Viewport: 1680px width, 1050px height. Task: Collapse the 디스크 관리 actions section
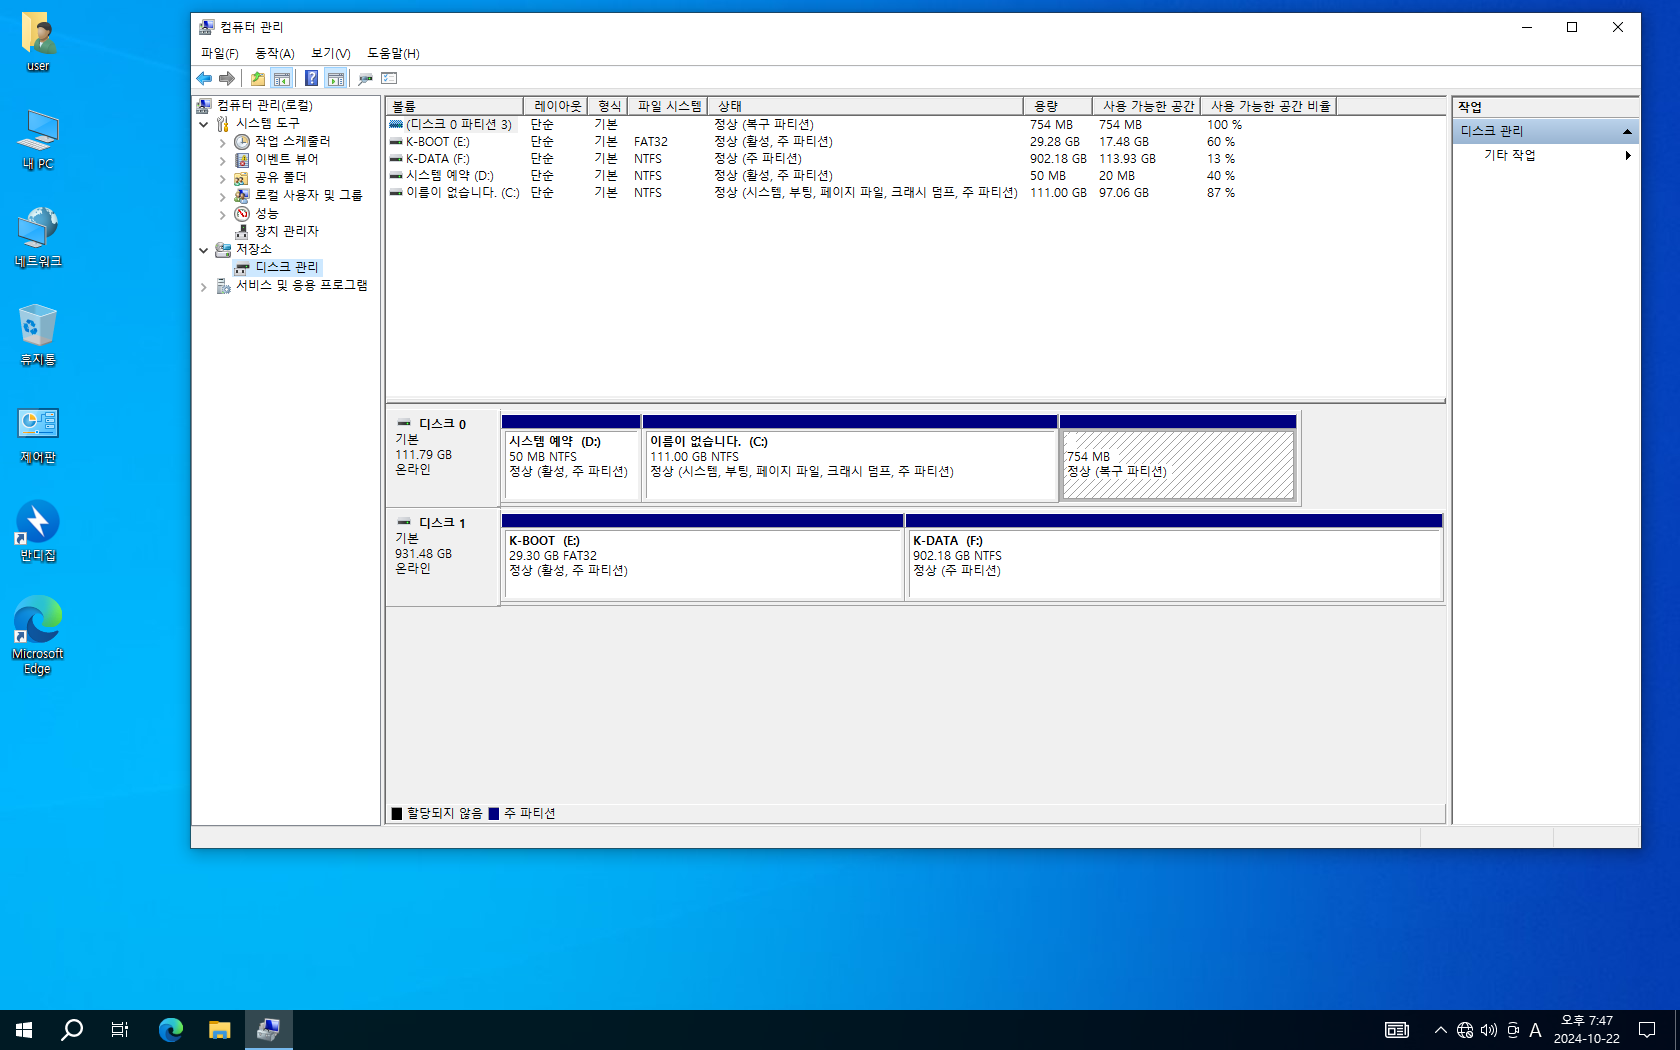[1627, 132]
